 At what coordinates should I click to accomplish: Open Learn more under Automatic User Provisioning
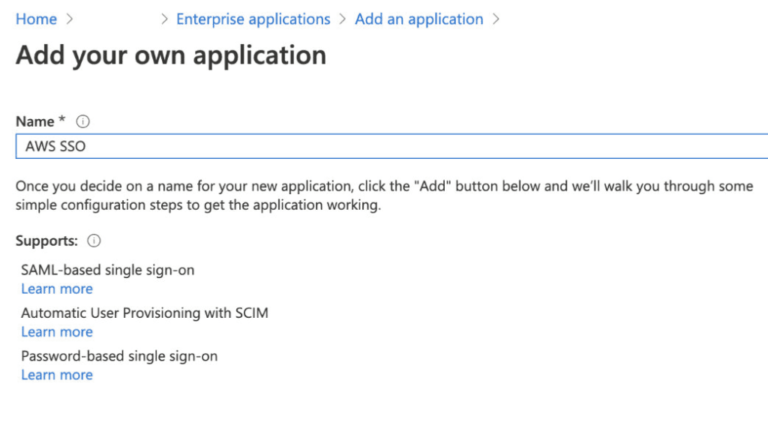click(x=57, y=331)
